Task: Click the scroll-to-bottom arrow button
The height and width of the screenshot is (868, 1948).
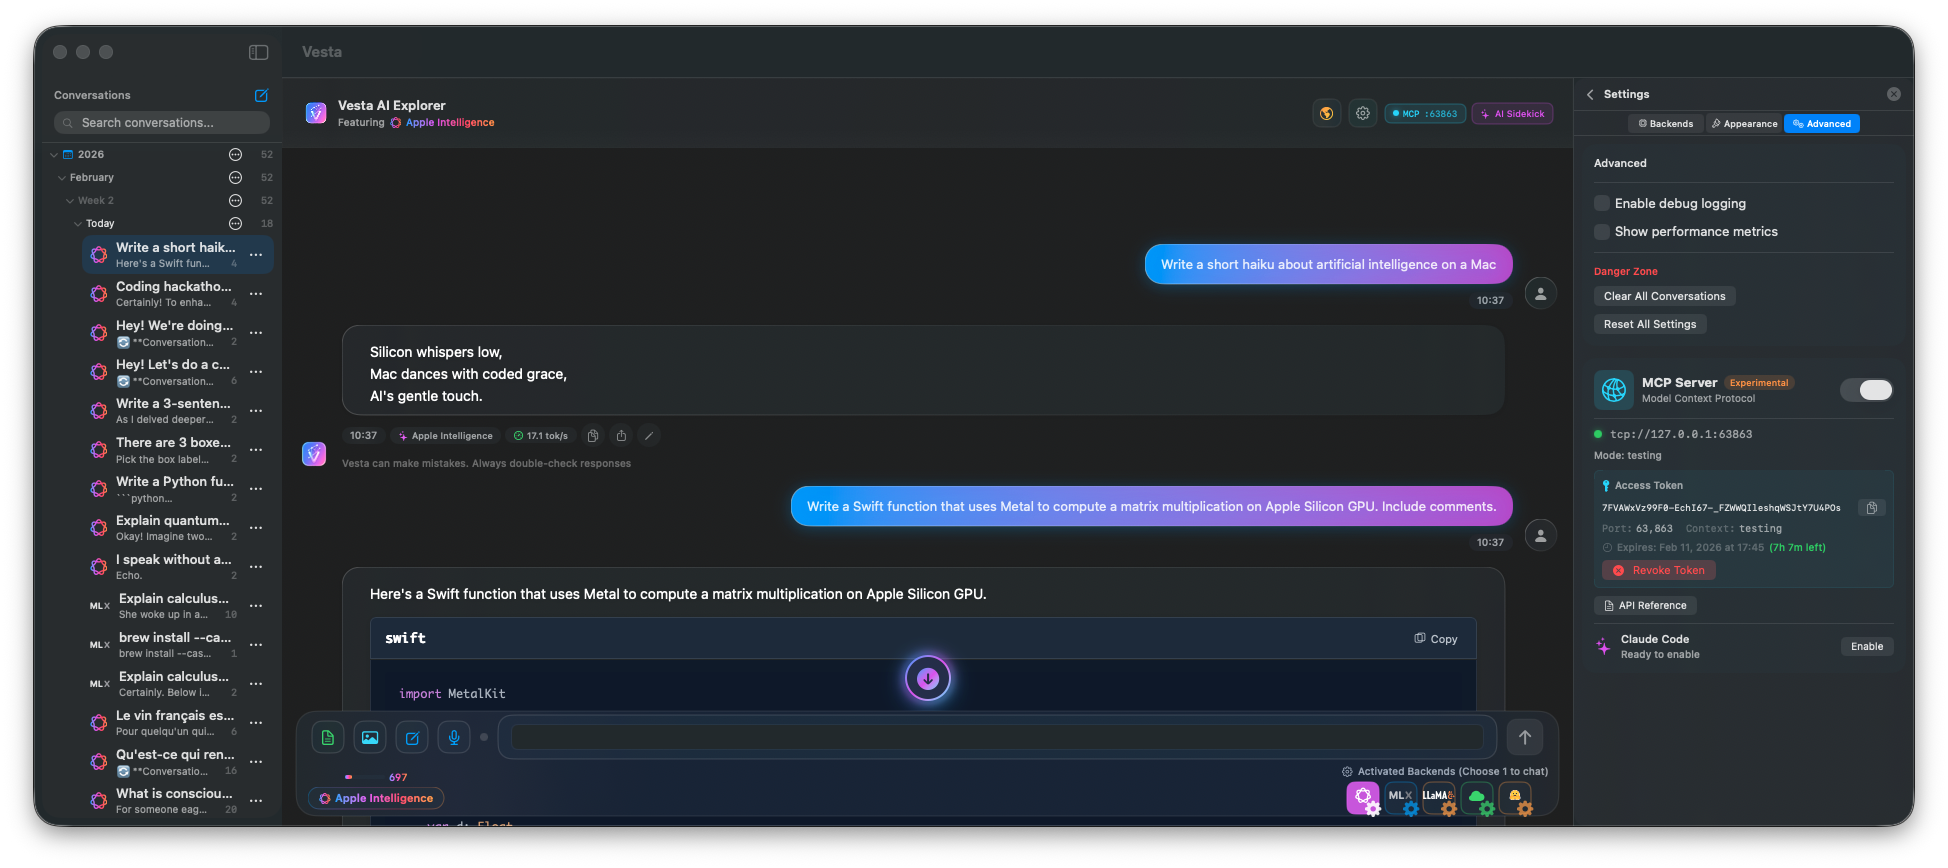Action: click(927, 679)
